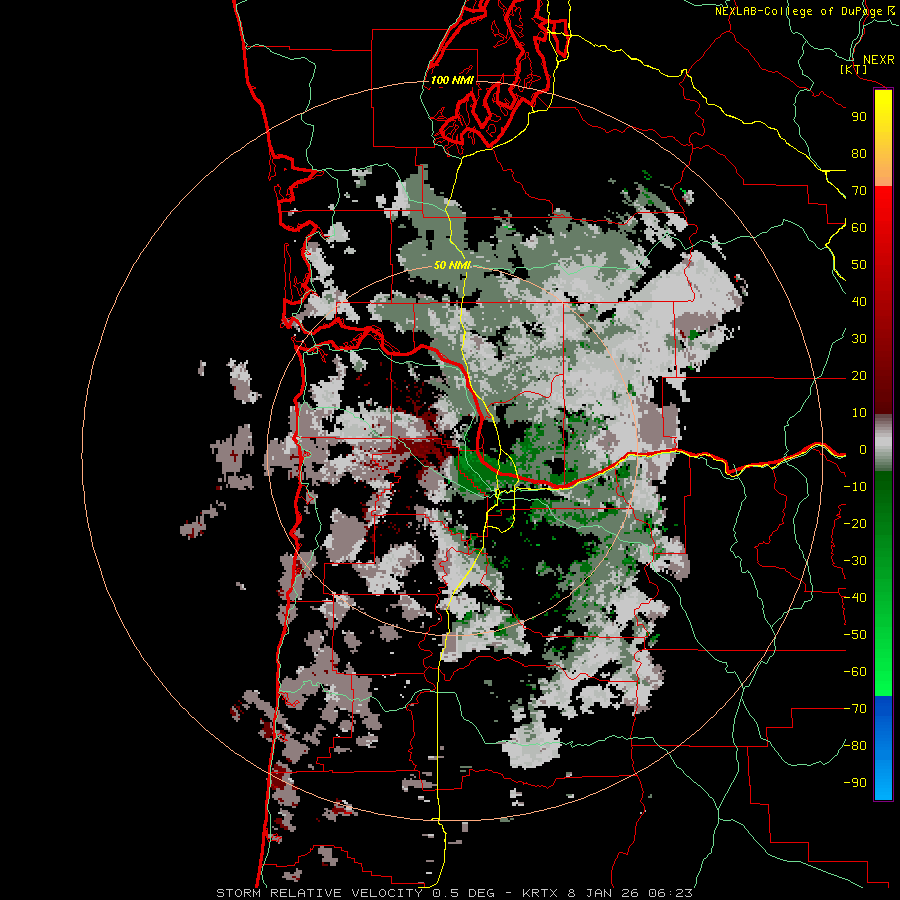
Task: Click the "100 NMI" range ring label
Action: (452, 80)
